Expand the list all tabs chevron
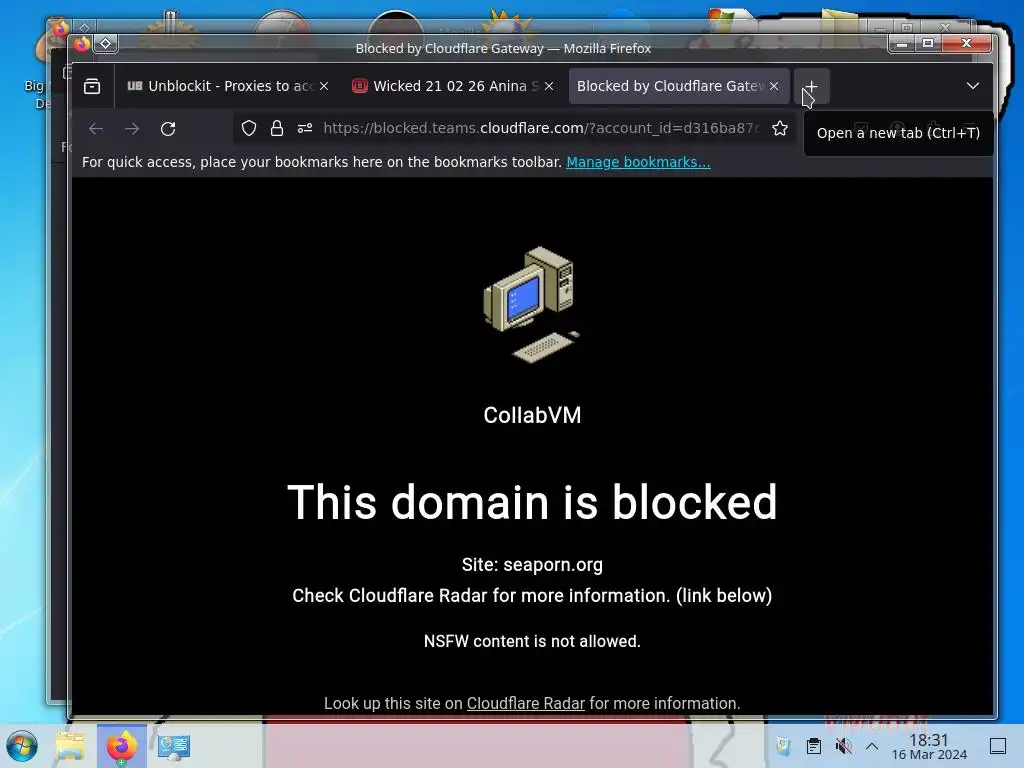Viewport: 1024px width, 768px height. (972, 86)
